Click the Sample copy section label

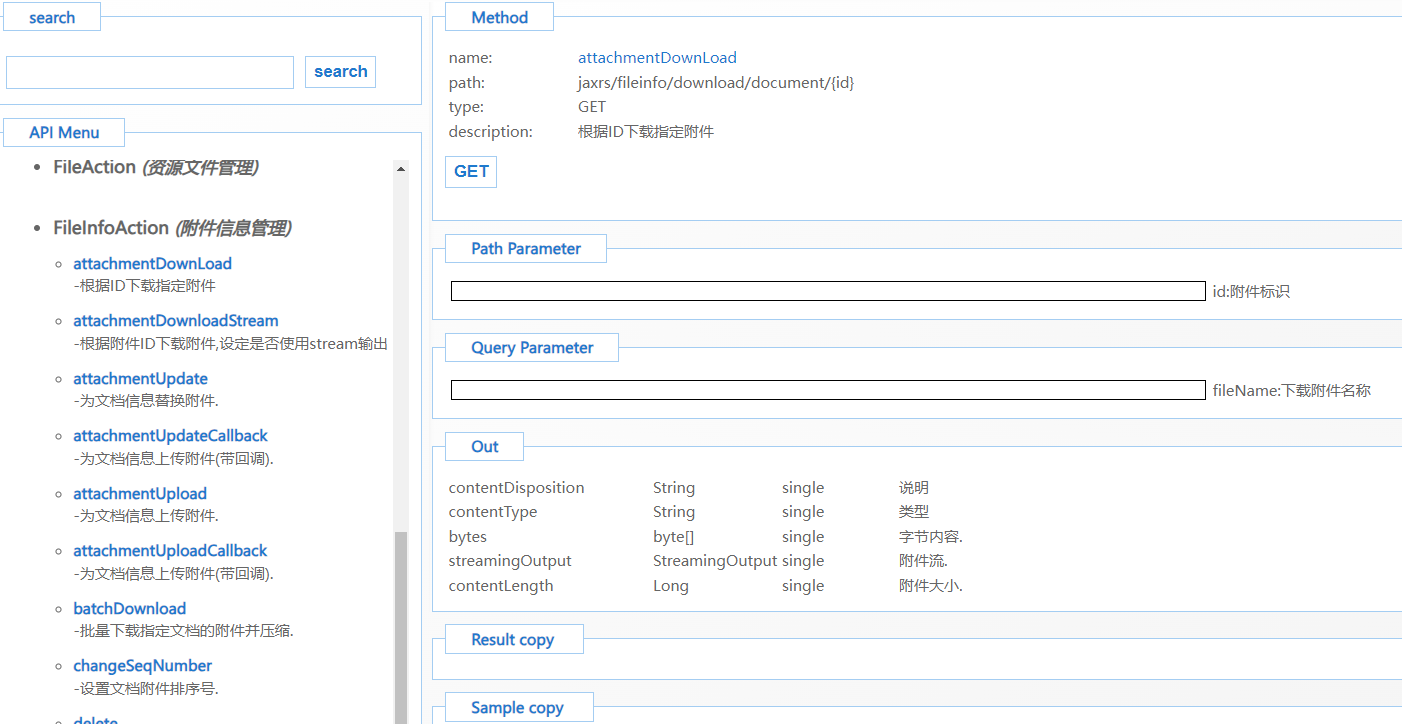point(517,708)
